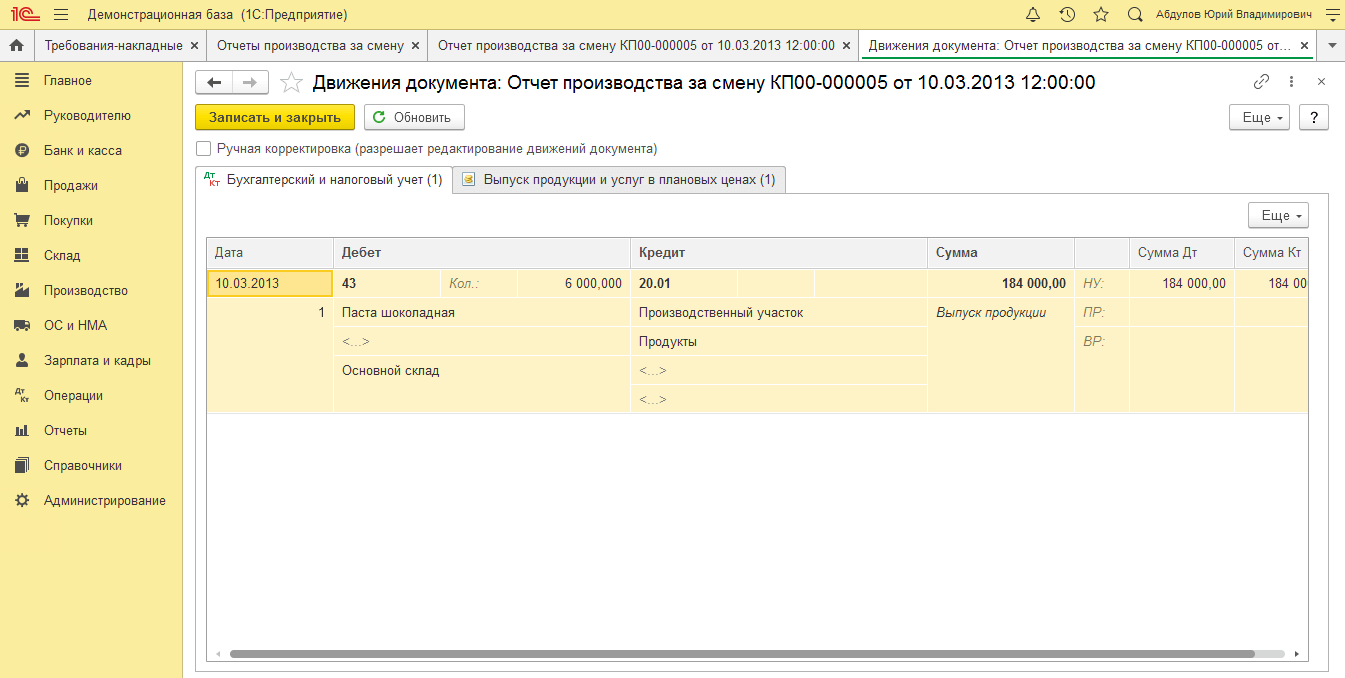This screenshot has width=1345, height=678.
Task: Open the Требования-накладные tab
Action: tap(113, 46)
